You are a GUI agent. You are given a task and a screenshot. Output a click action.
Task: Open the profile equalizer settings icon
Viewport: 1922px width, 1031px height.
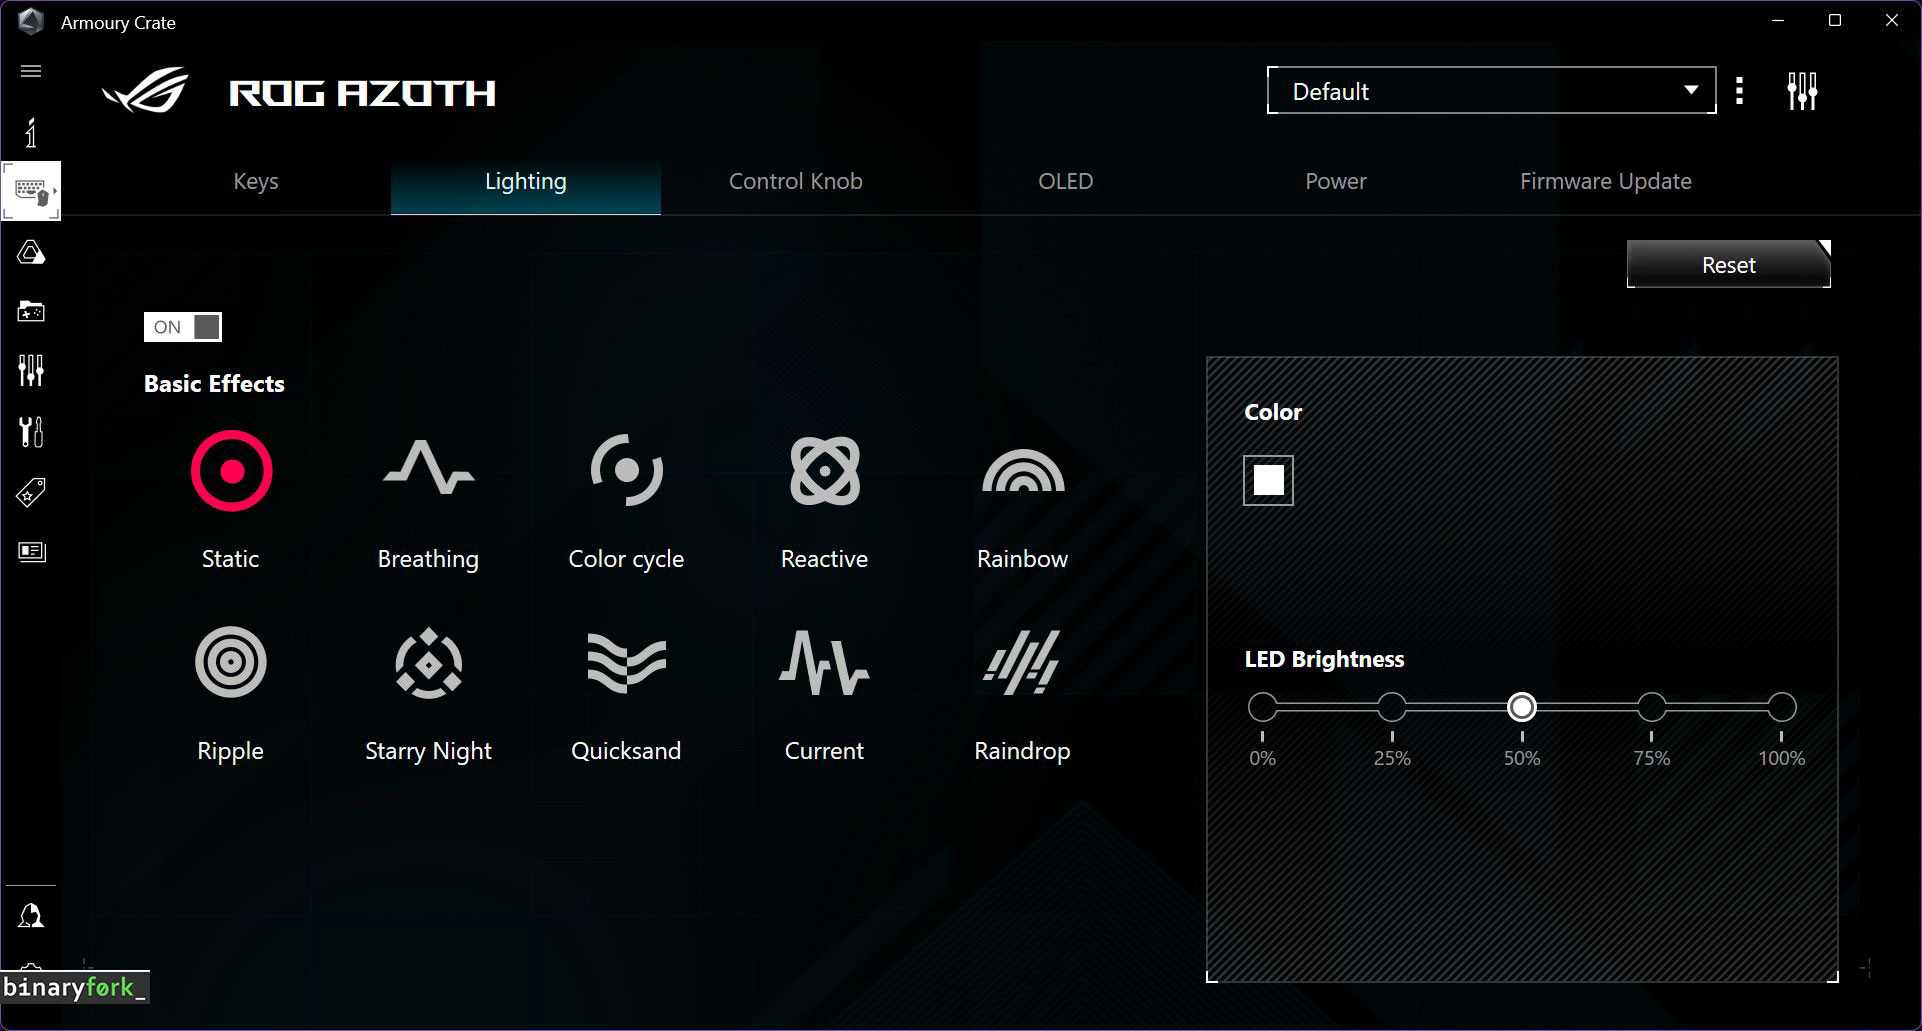(x=1802, y=91)
